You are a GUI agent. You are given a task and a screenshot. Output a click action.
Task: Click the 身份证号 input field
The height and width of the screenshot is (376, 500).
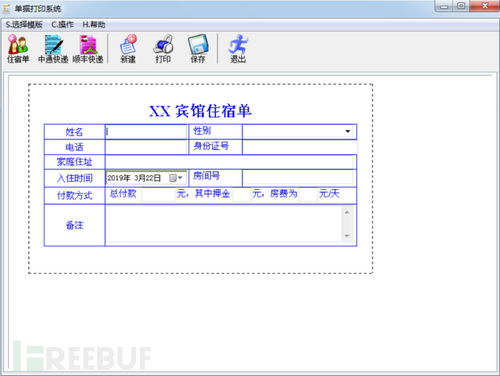pyautogui.click(x=299, y=147)
